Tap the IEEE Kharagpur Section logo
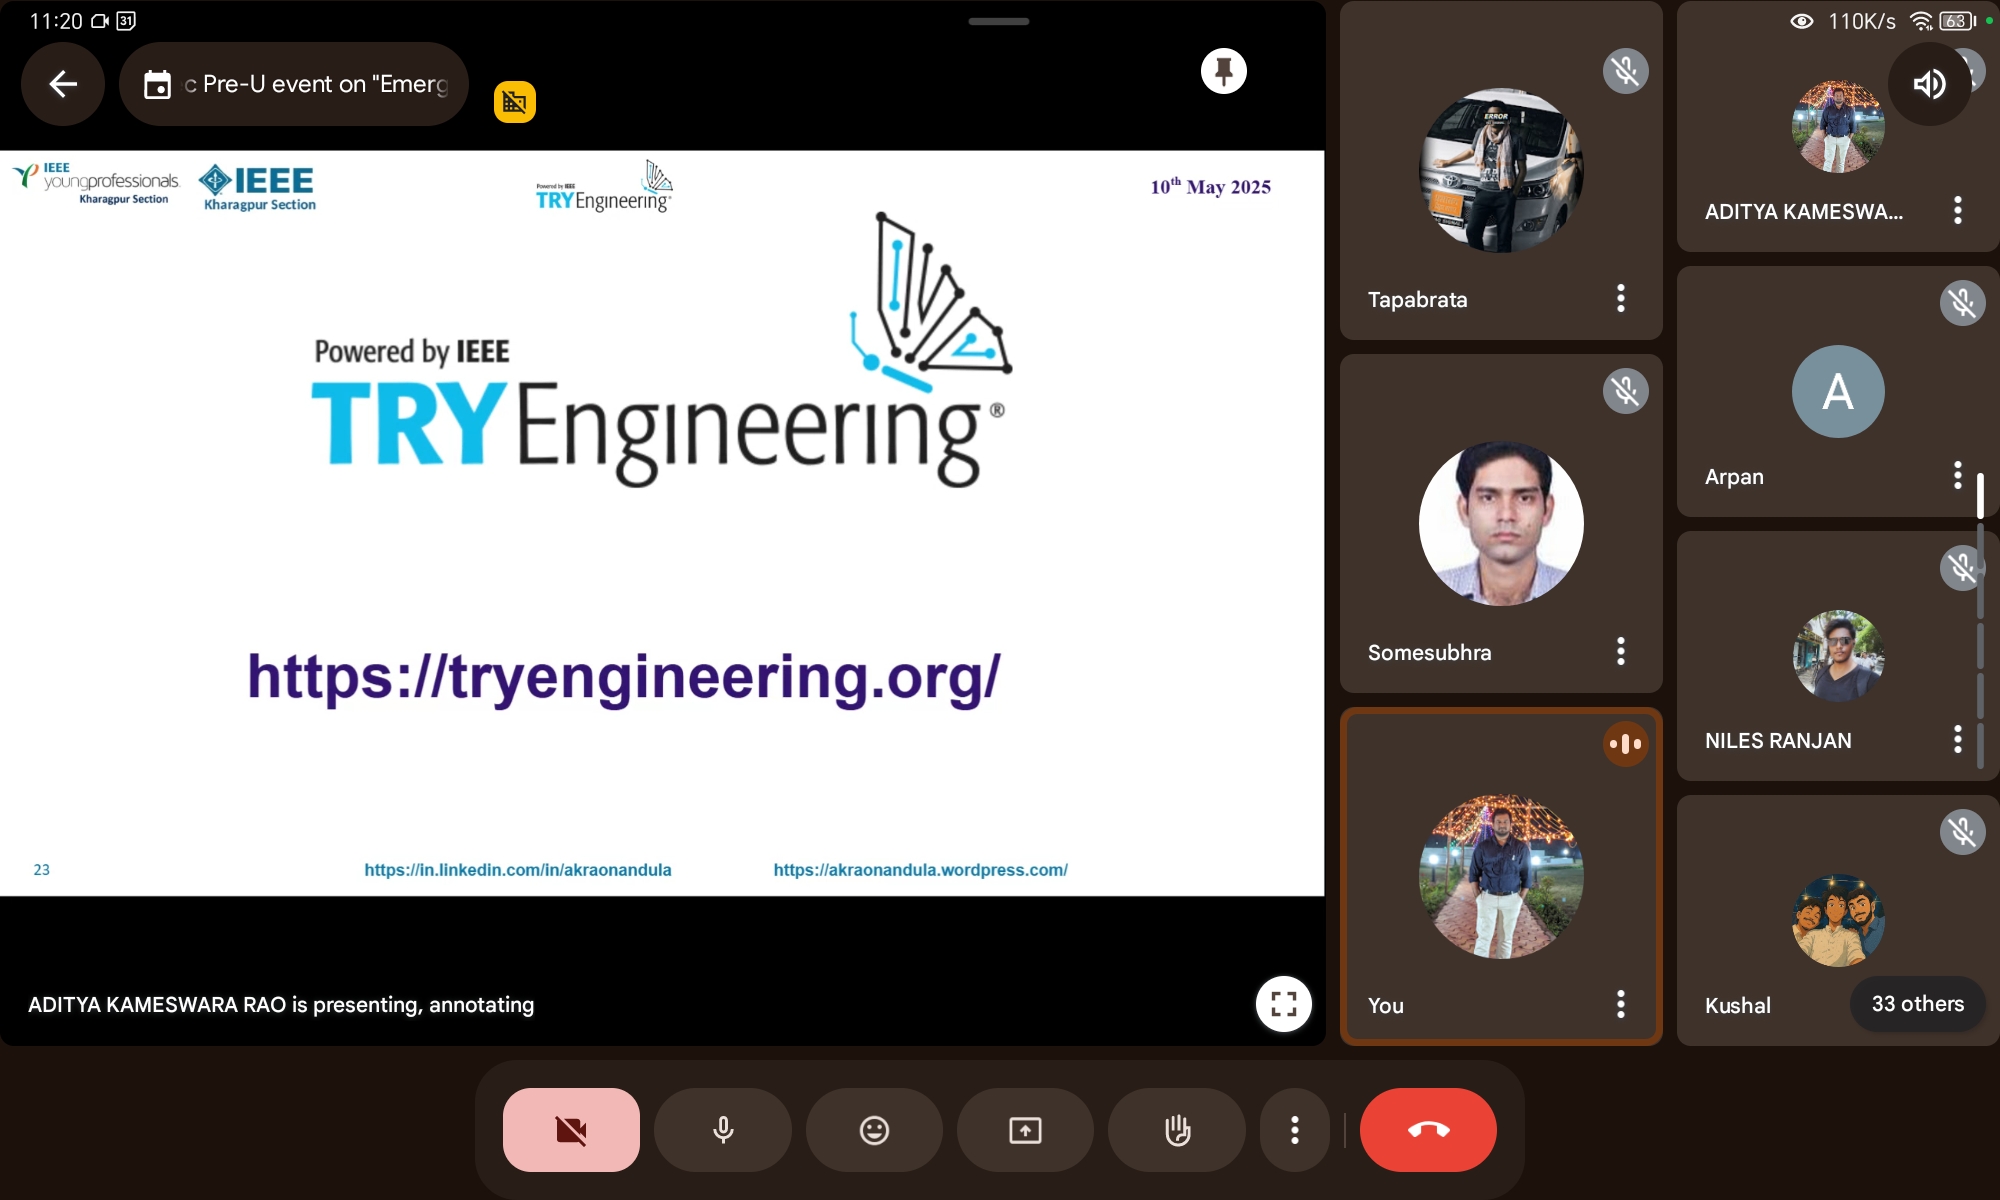2000x1200 pixels. pos(258,187)
